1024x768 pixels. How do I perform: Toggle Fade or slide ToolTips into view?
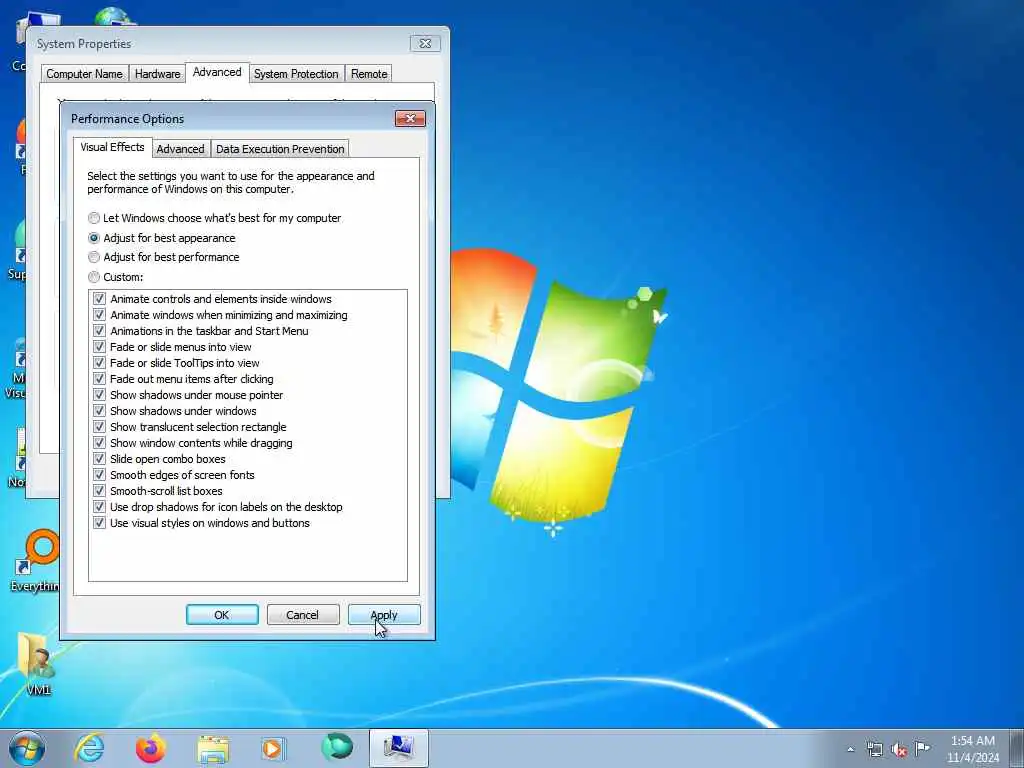[x=99, y=363]
